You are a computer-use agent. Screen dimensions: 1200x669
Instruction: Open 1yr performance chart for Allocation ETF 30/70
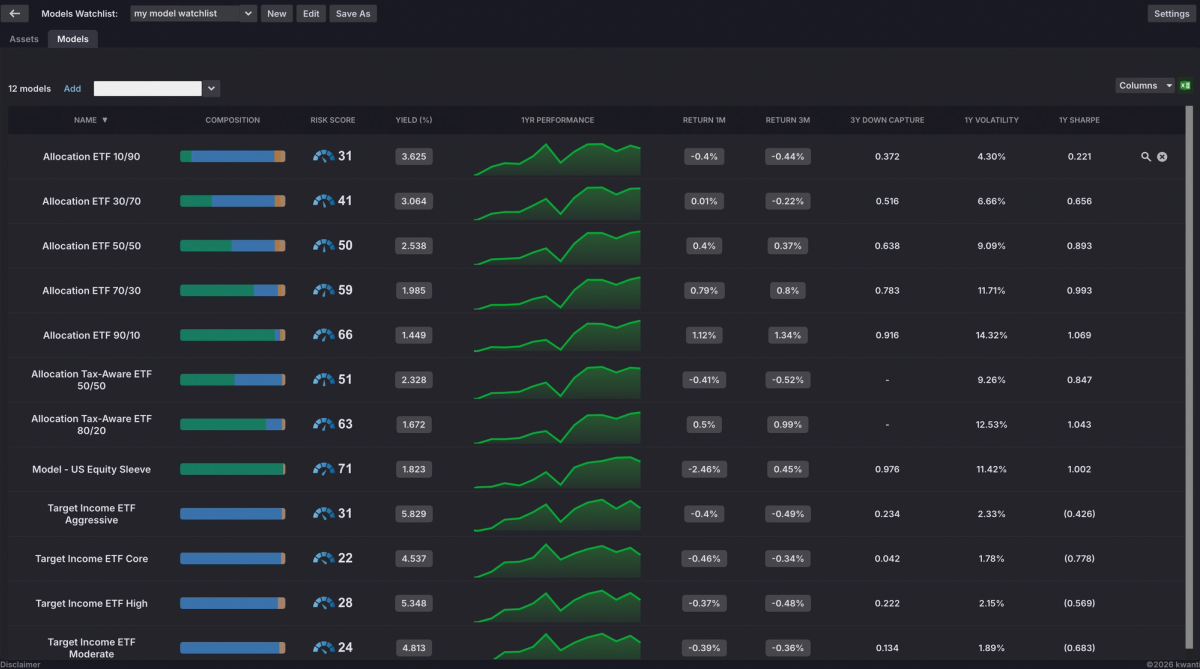(x=557, y=201)
